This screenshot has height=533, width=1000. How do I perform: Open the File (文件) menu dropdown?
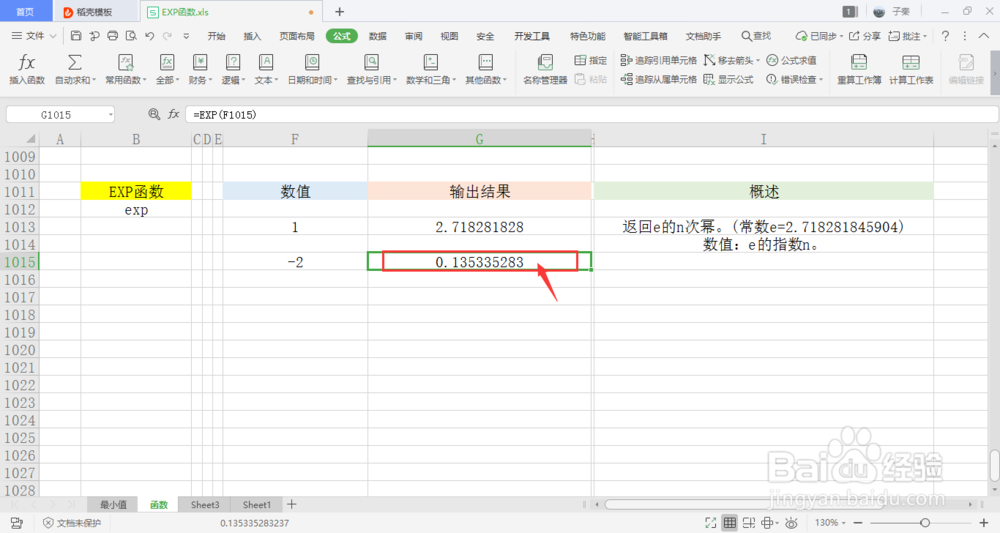pos(34,36)
